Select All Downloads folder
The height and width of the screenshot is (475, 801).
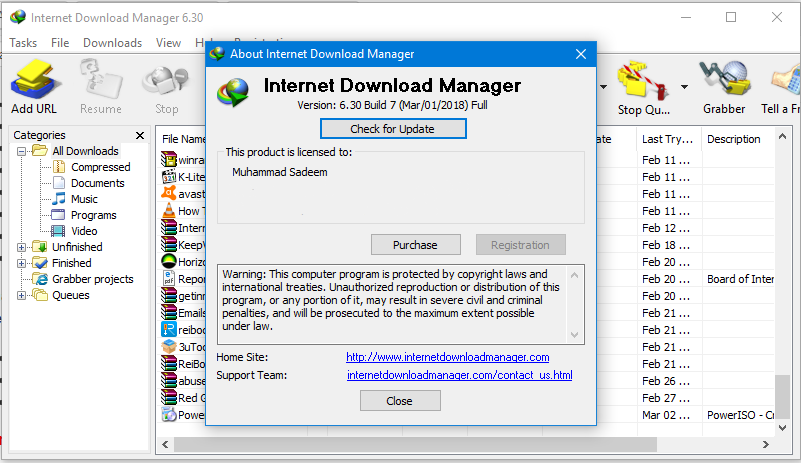pyautogui.click(x=85, y=151)
